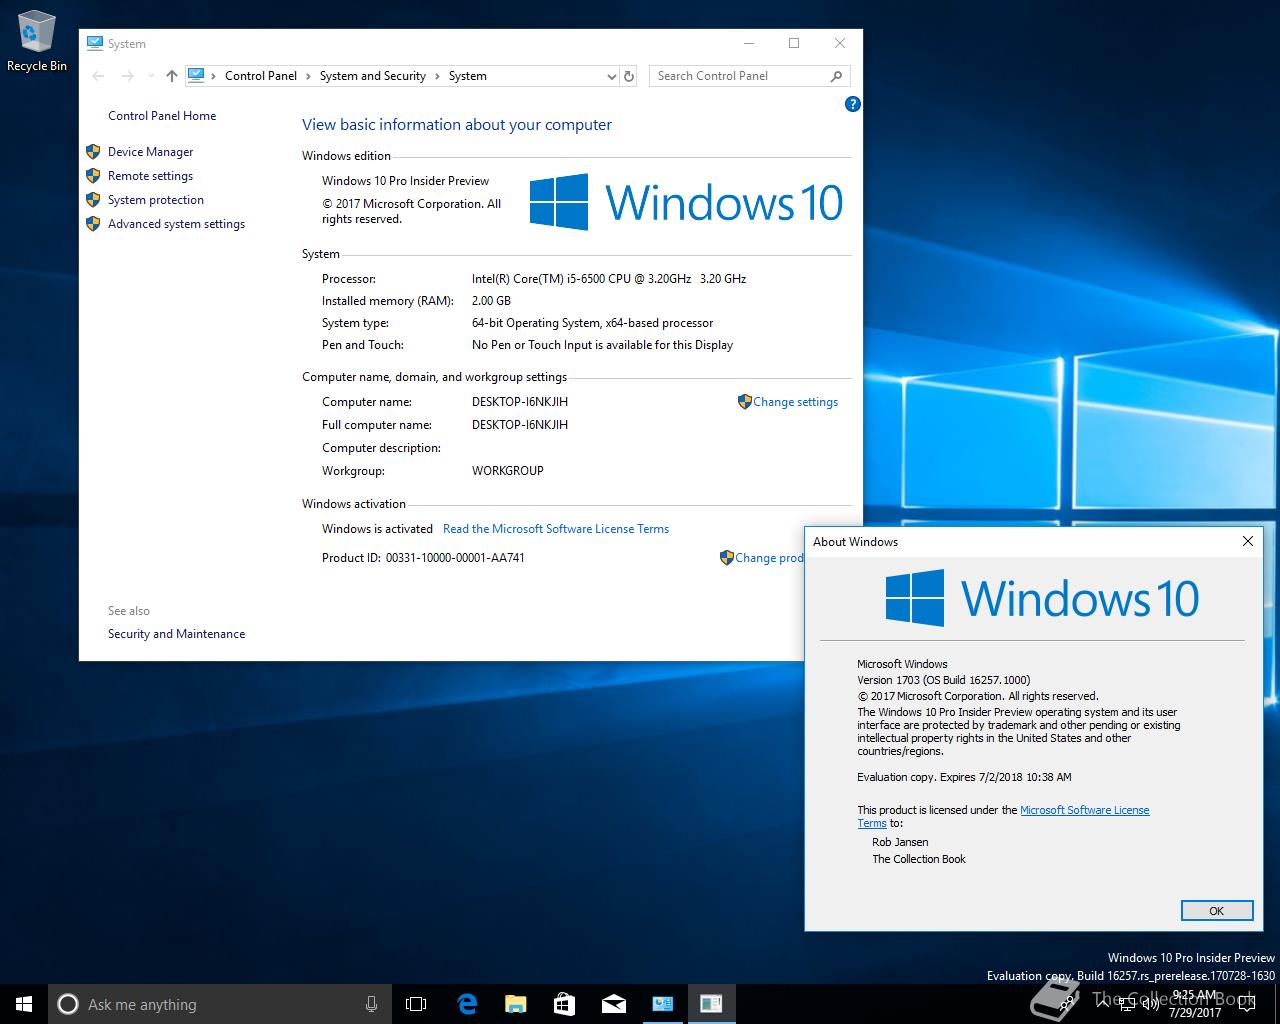Click the 2.00 GB installed memory value
The height and width of the screenshot is (1024, 1280).
coord(491,301)
